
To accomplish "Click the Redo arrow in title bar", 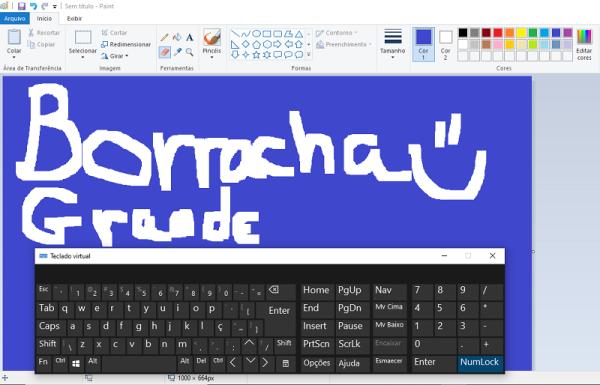I will 45,6.
